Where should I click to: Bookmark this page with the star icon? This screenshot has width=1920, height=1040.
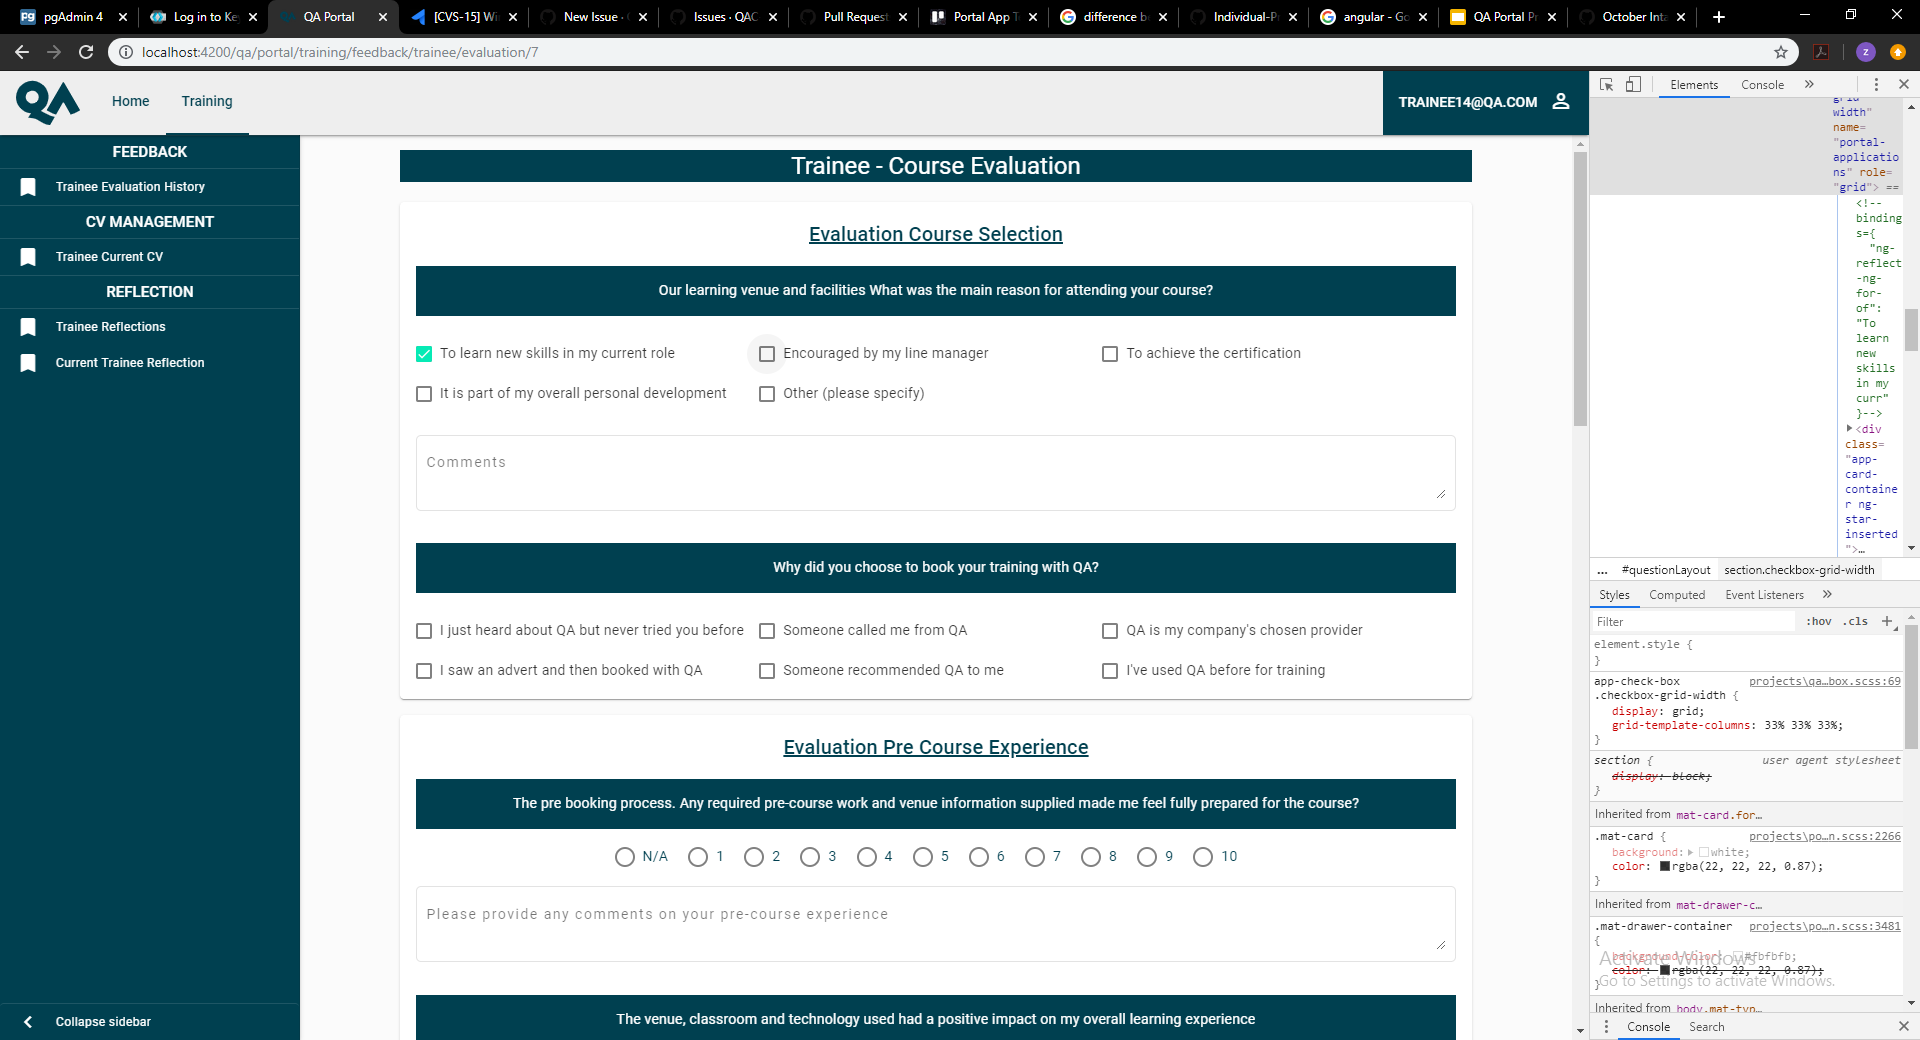(x=1781, y=52)
